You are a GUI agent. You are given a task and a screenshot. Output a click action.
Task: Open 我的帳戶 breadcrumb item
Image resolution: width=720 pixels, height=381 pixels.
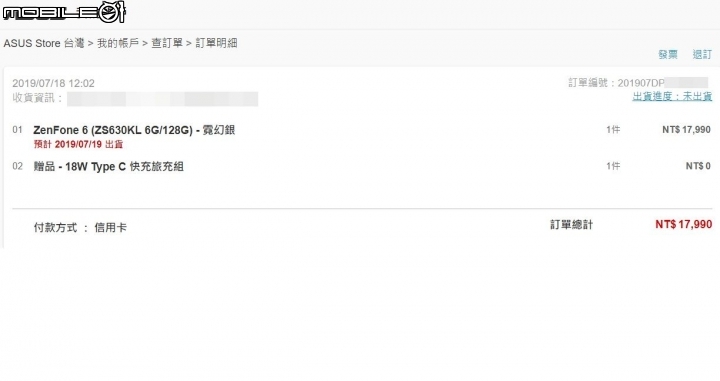(118, 43)
